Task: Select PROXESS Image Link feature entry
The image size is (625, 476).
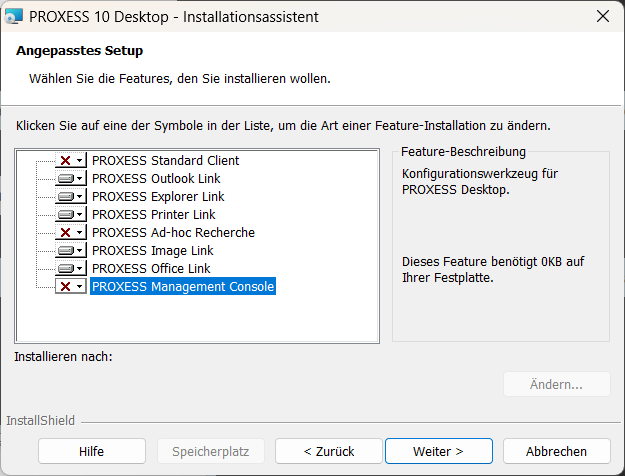Action: pos(152,250)
